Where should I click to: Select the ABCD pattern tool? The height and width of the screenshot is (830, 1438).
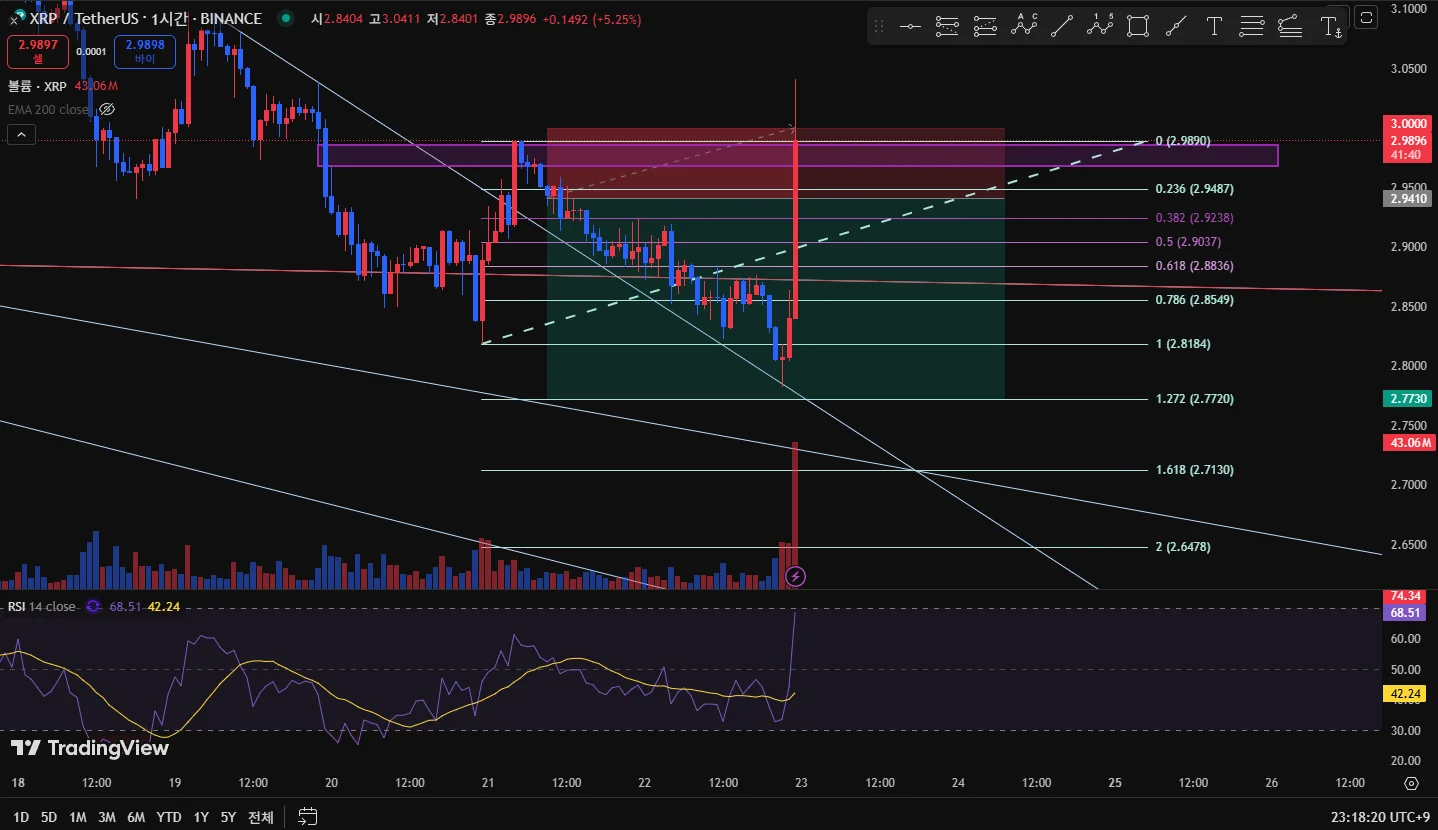(1024, 27)
